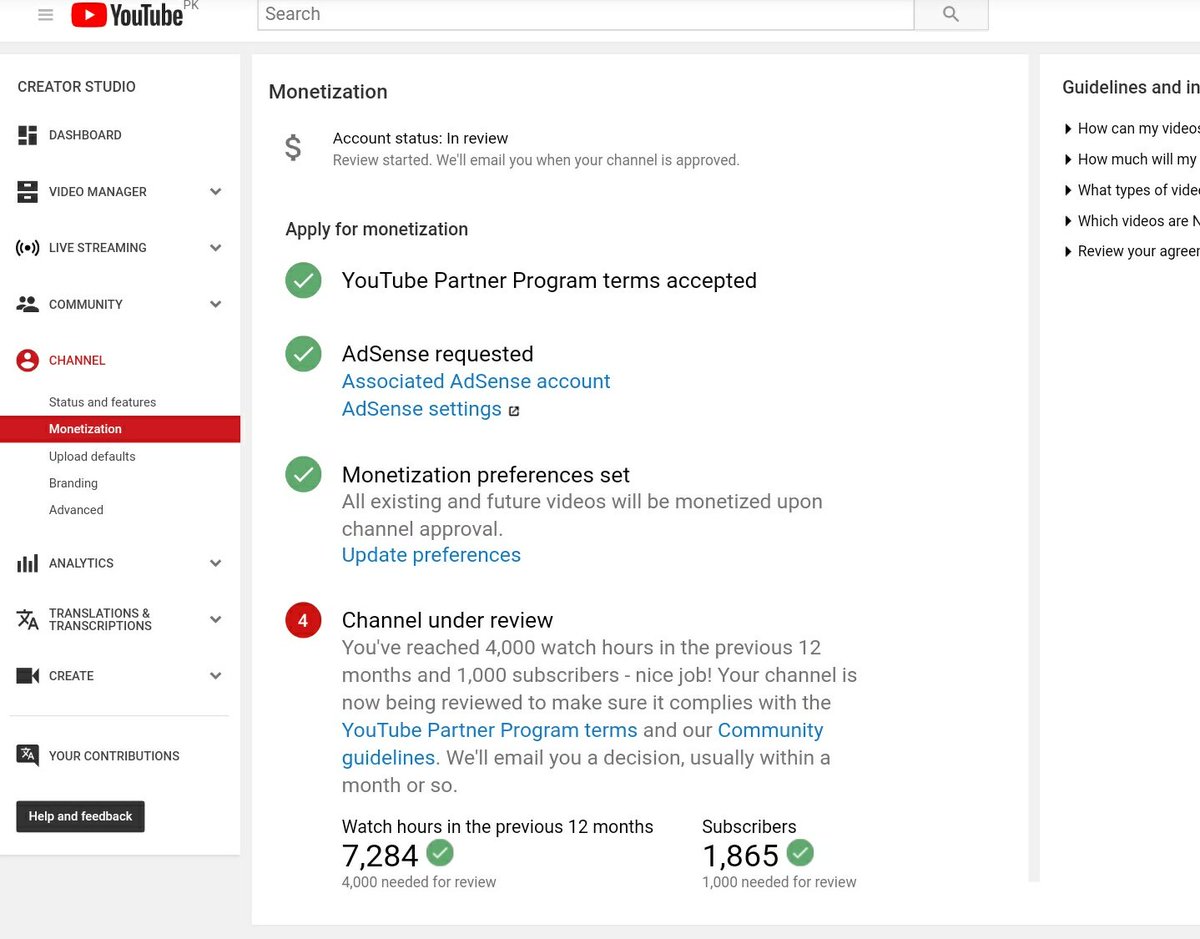Click '1,000 needed for review' text
The height and width of the screenshot is (939, 1200).
[779, 882]
